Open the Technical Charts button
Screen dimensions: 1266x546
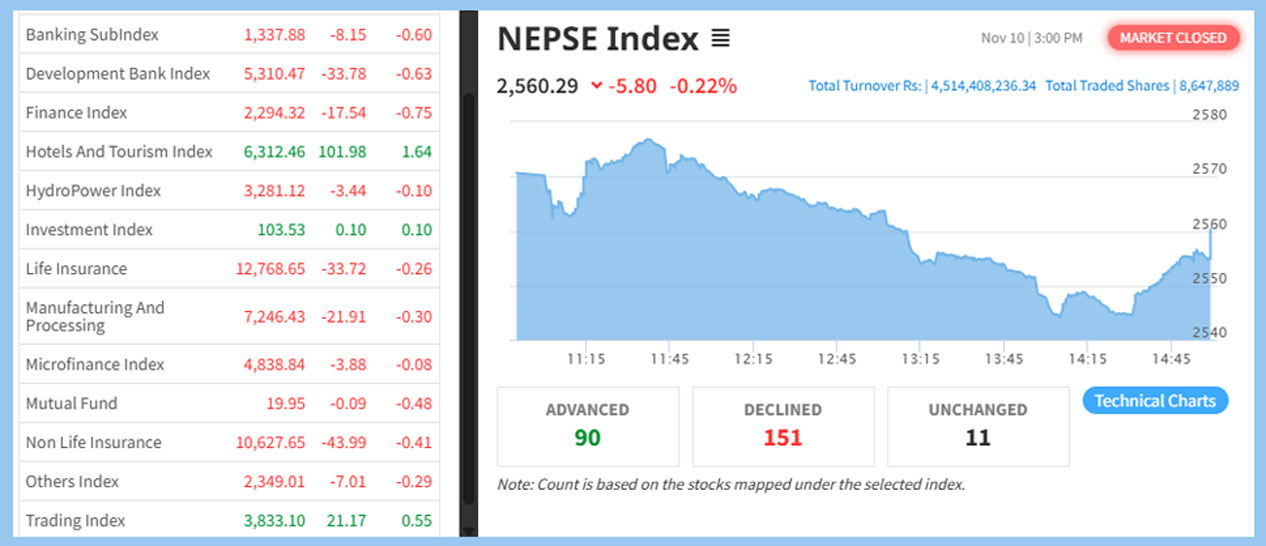[x=1155, y=401]
